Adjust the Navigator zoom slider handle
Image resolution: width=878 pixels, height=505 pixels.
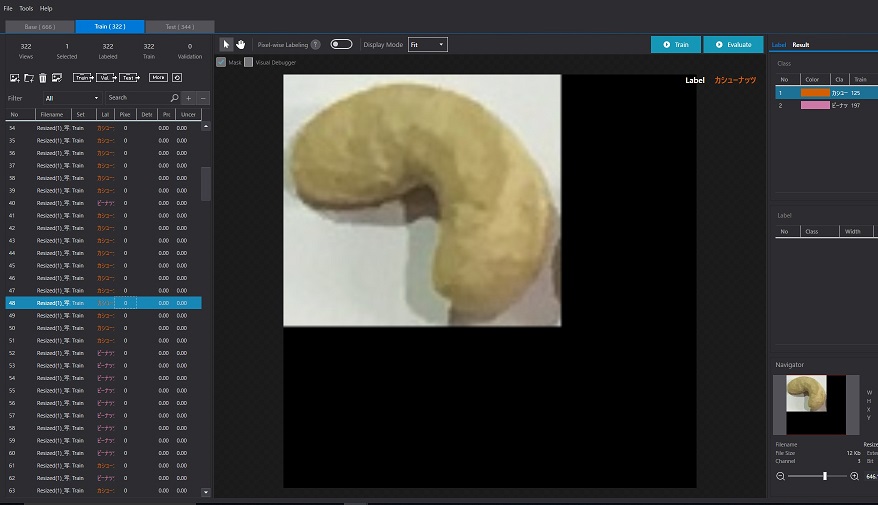point(825,476)
